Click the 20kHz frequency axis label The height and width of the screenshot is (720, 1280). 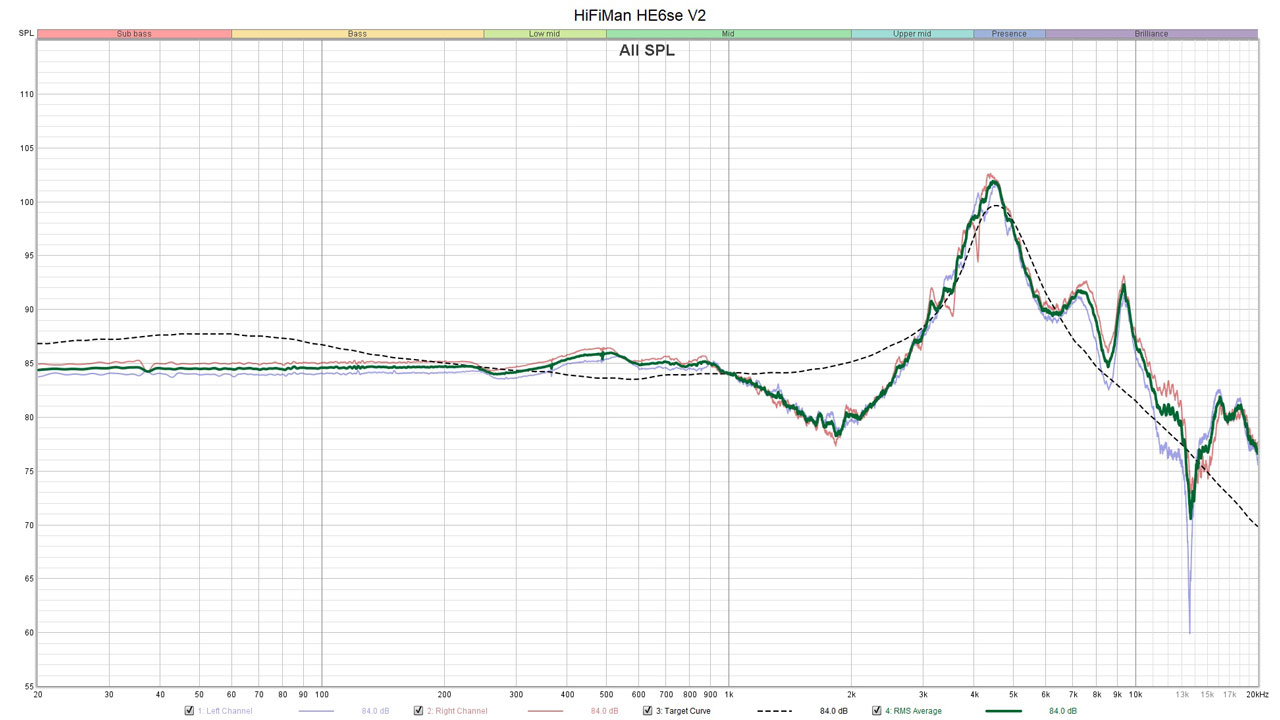pyautogui.click(x=1257, y=694)
